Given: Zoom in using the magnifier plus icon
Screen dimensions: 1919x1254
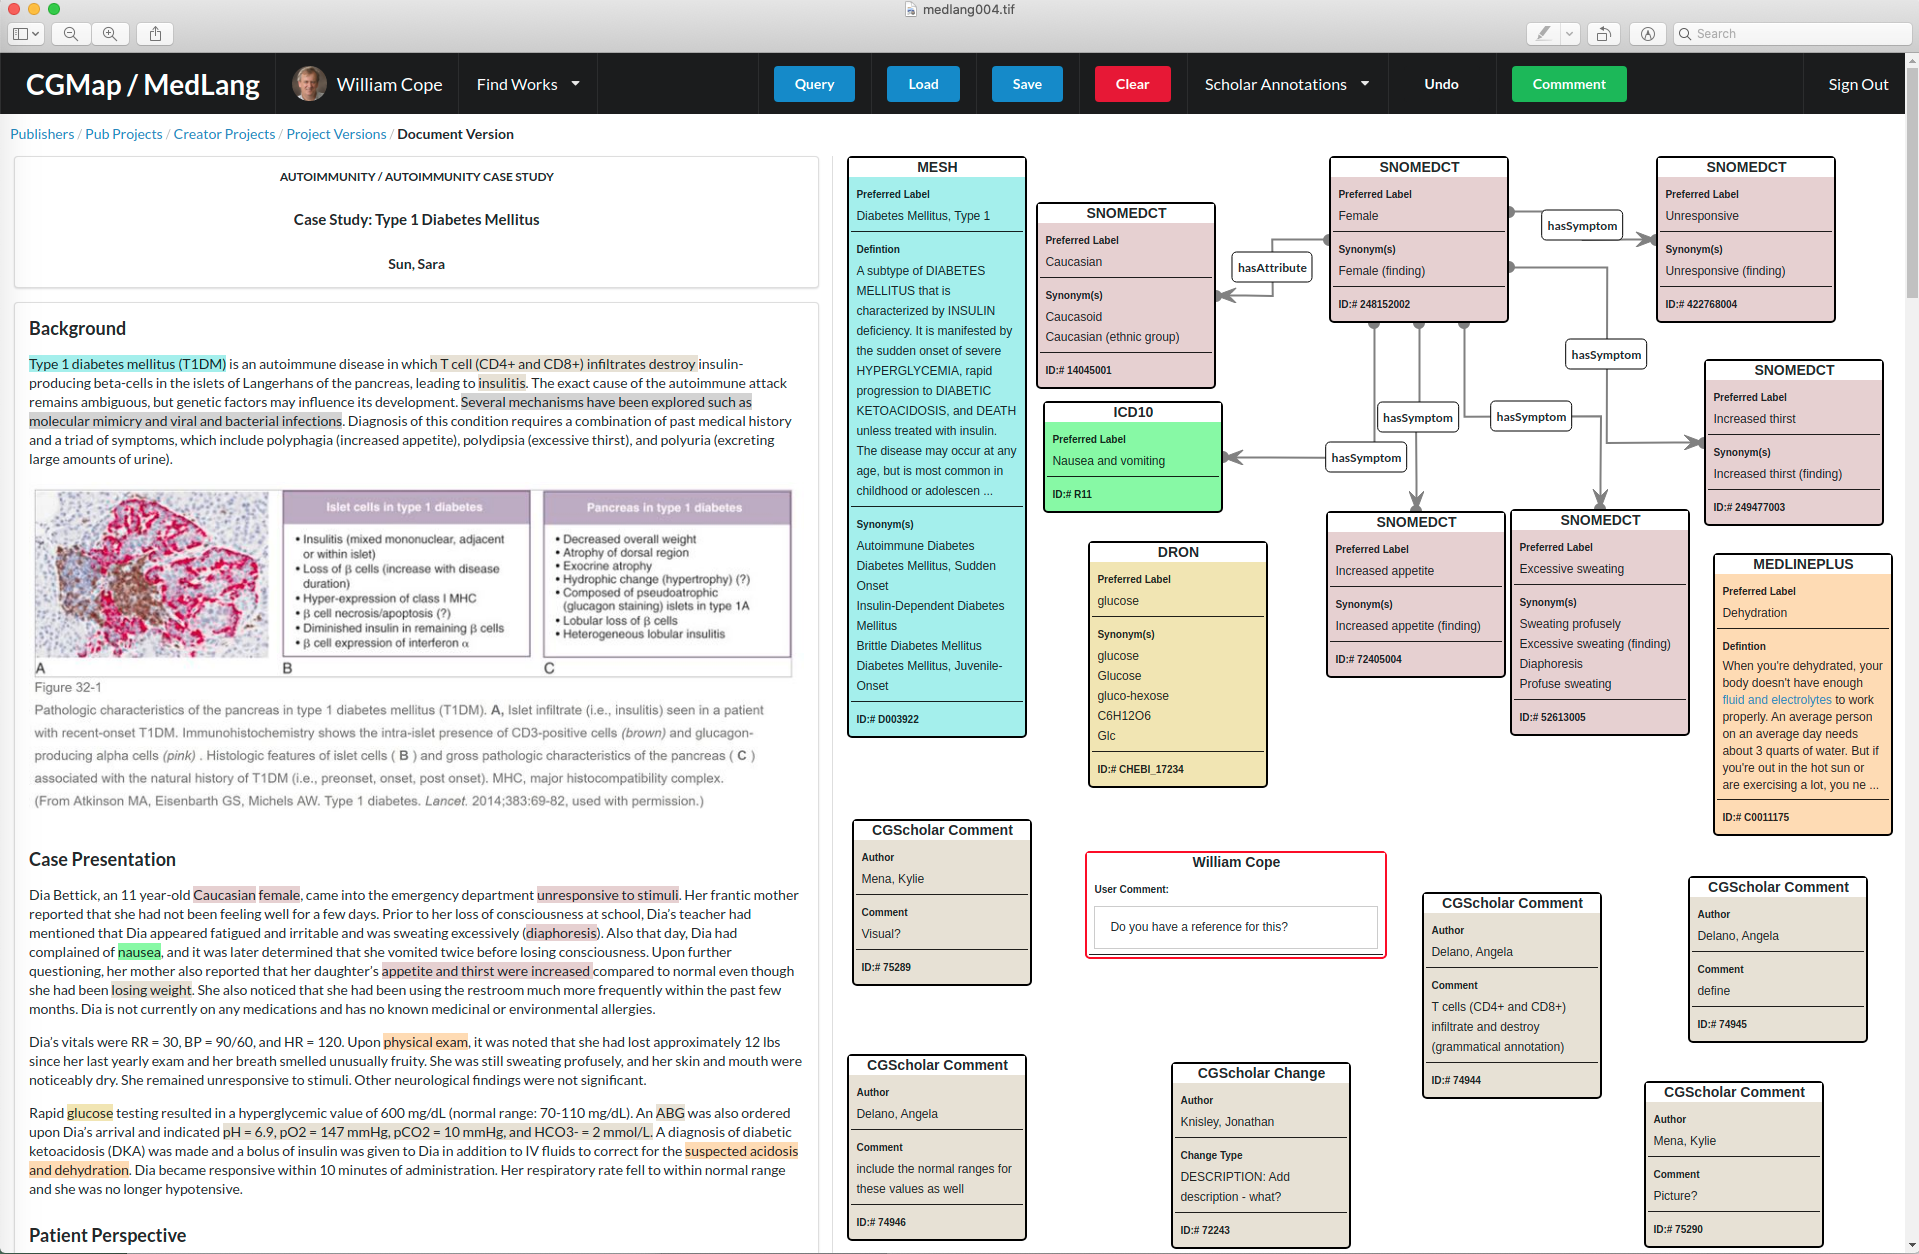Looking at the screenshot, I should [110, 34].
